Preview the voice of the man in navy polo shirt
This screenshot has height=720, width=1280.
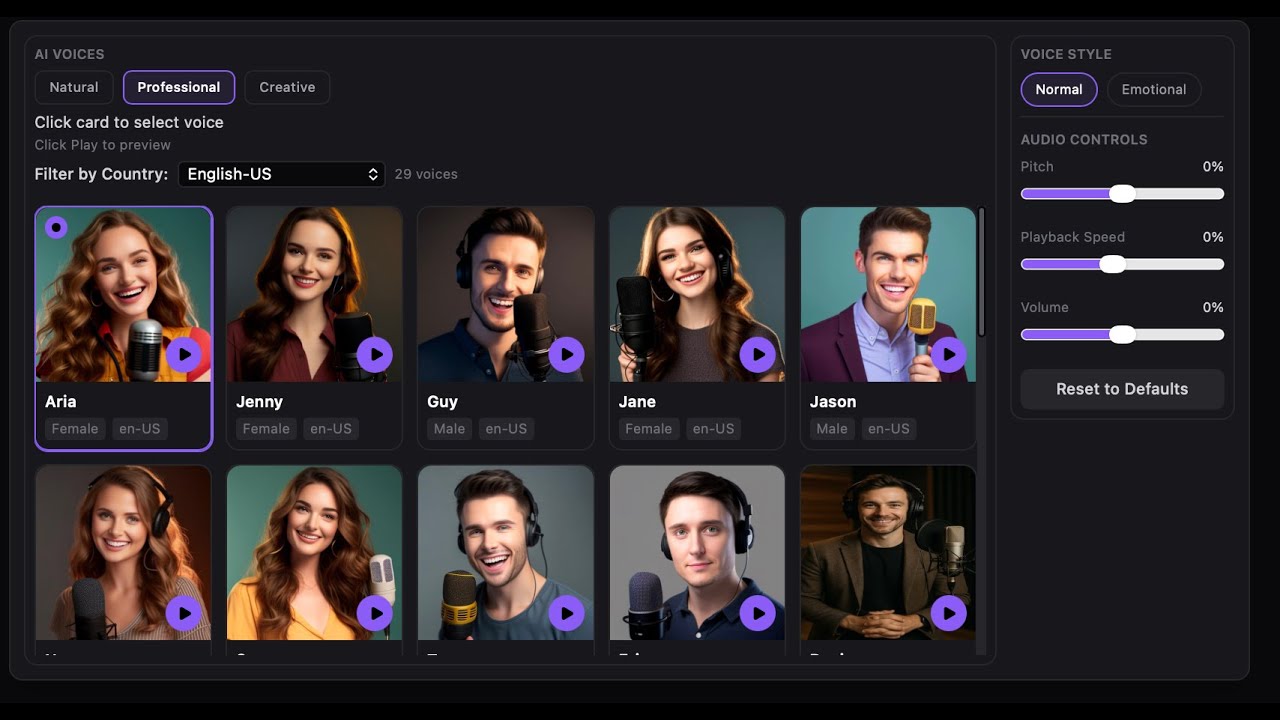[x=758, y=613]
